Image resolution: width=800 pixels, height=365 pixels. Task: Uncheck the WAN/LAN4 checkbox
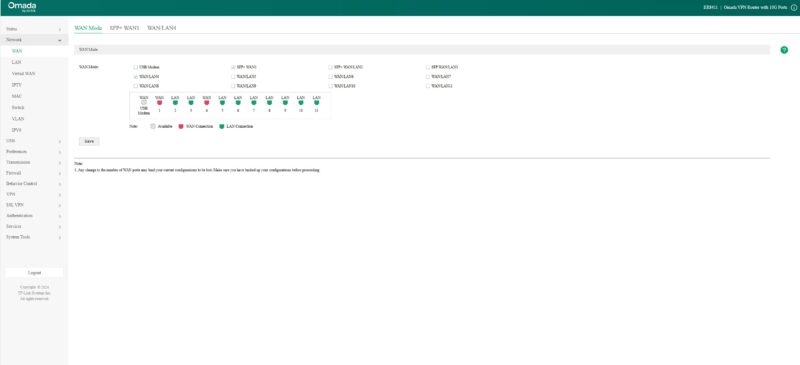[135, 77]
